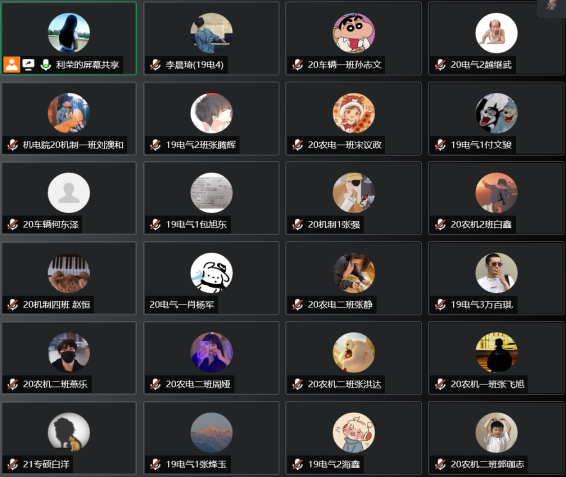Select the mountain avatar of 19电气1张烽玉

212,433
